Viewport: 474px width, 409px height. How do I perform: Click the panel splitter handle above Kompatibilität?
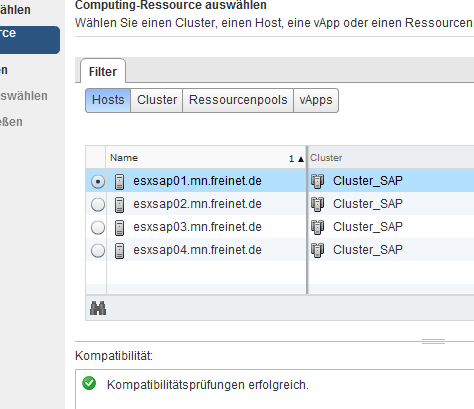(x=433, y=341)
